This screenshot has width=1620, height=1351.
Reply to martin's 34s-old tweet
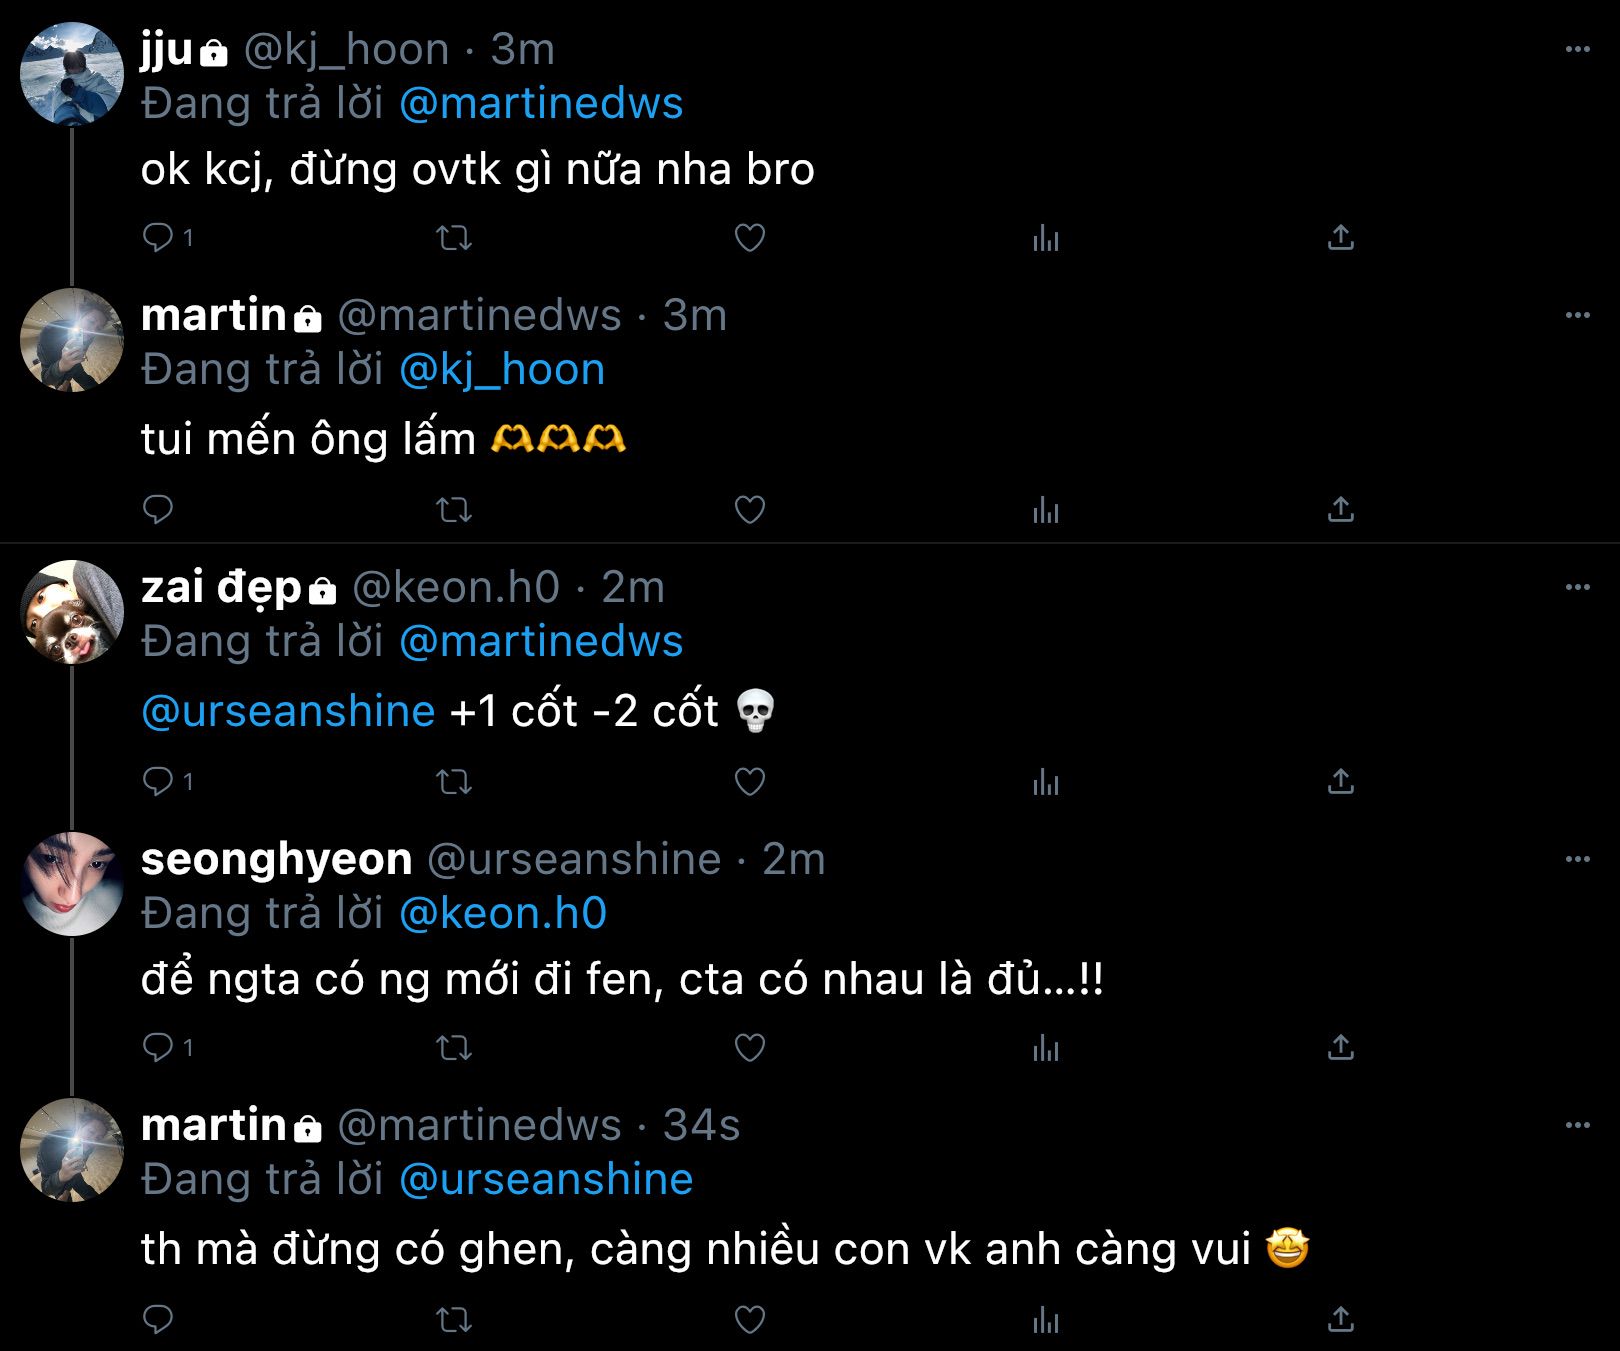(158, 1320)
